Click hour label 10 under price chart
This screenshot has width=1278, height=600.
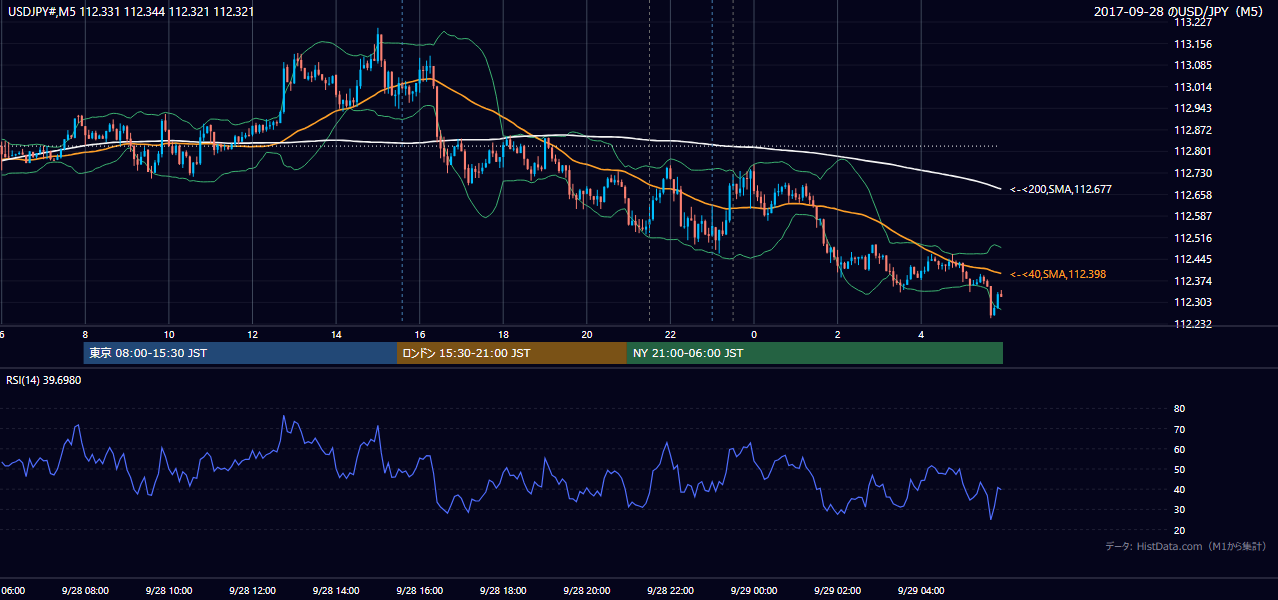click(x=169, y=334)
